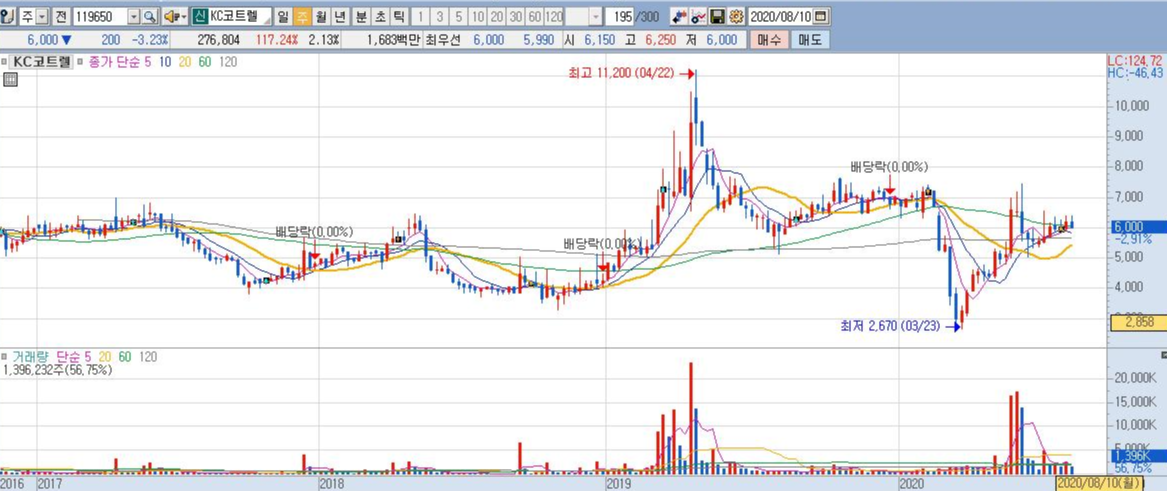
Task: Click the 종가 단순 moving average label
Action: point(114,62)
